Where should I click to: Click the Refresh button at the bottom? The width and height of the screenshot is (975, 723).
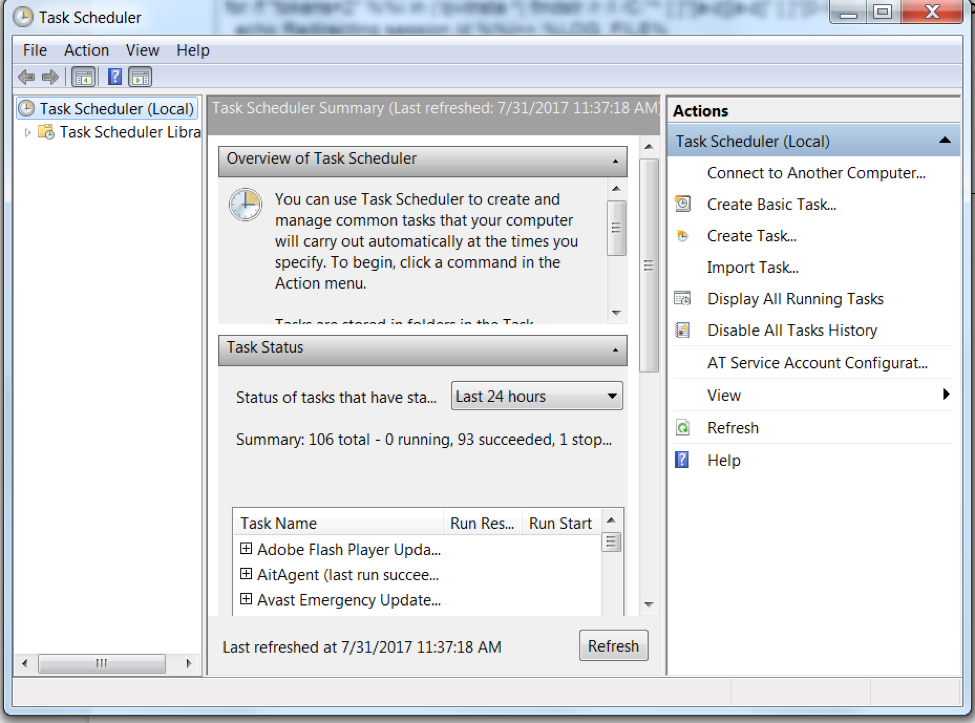613,645
